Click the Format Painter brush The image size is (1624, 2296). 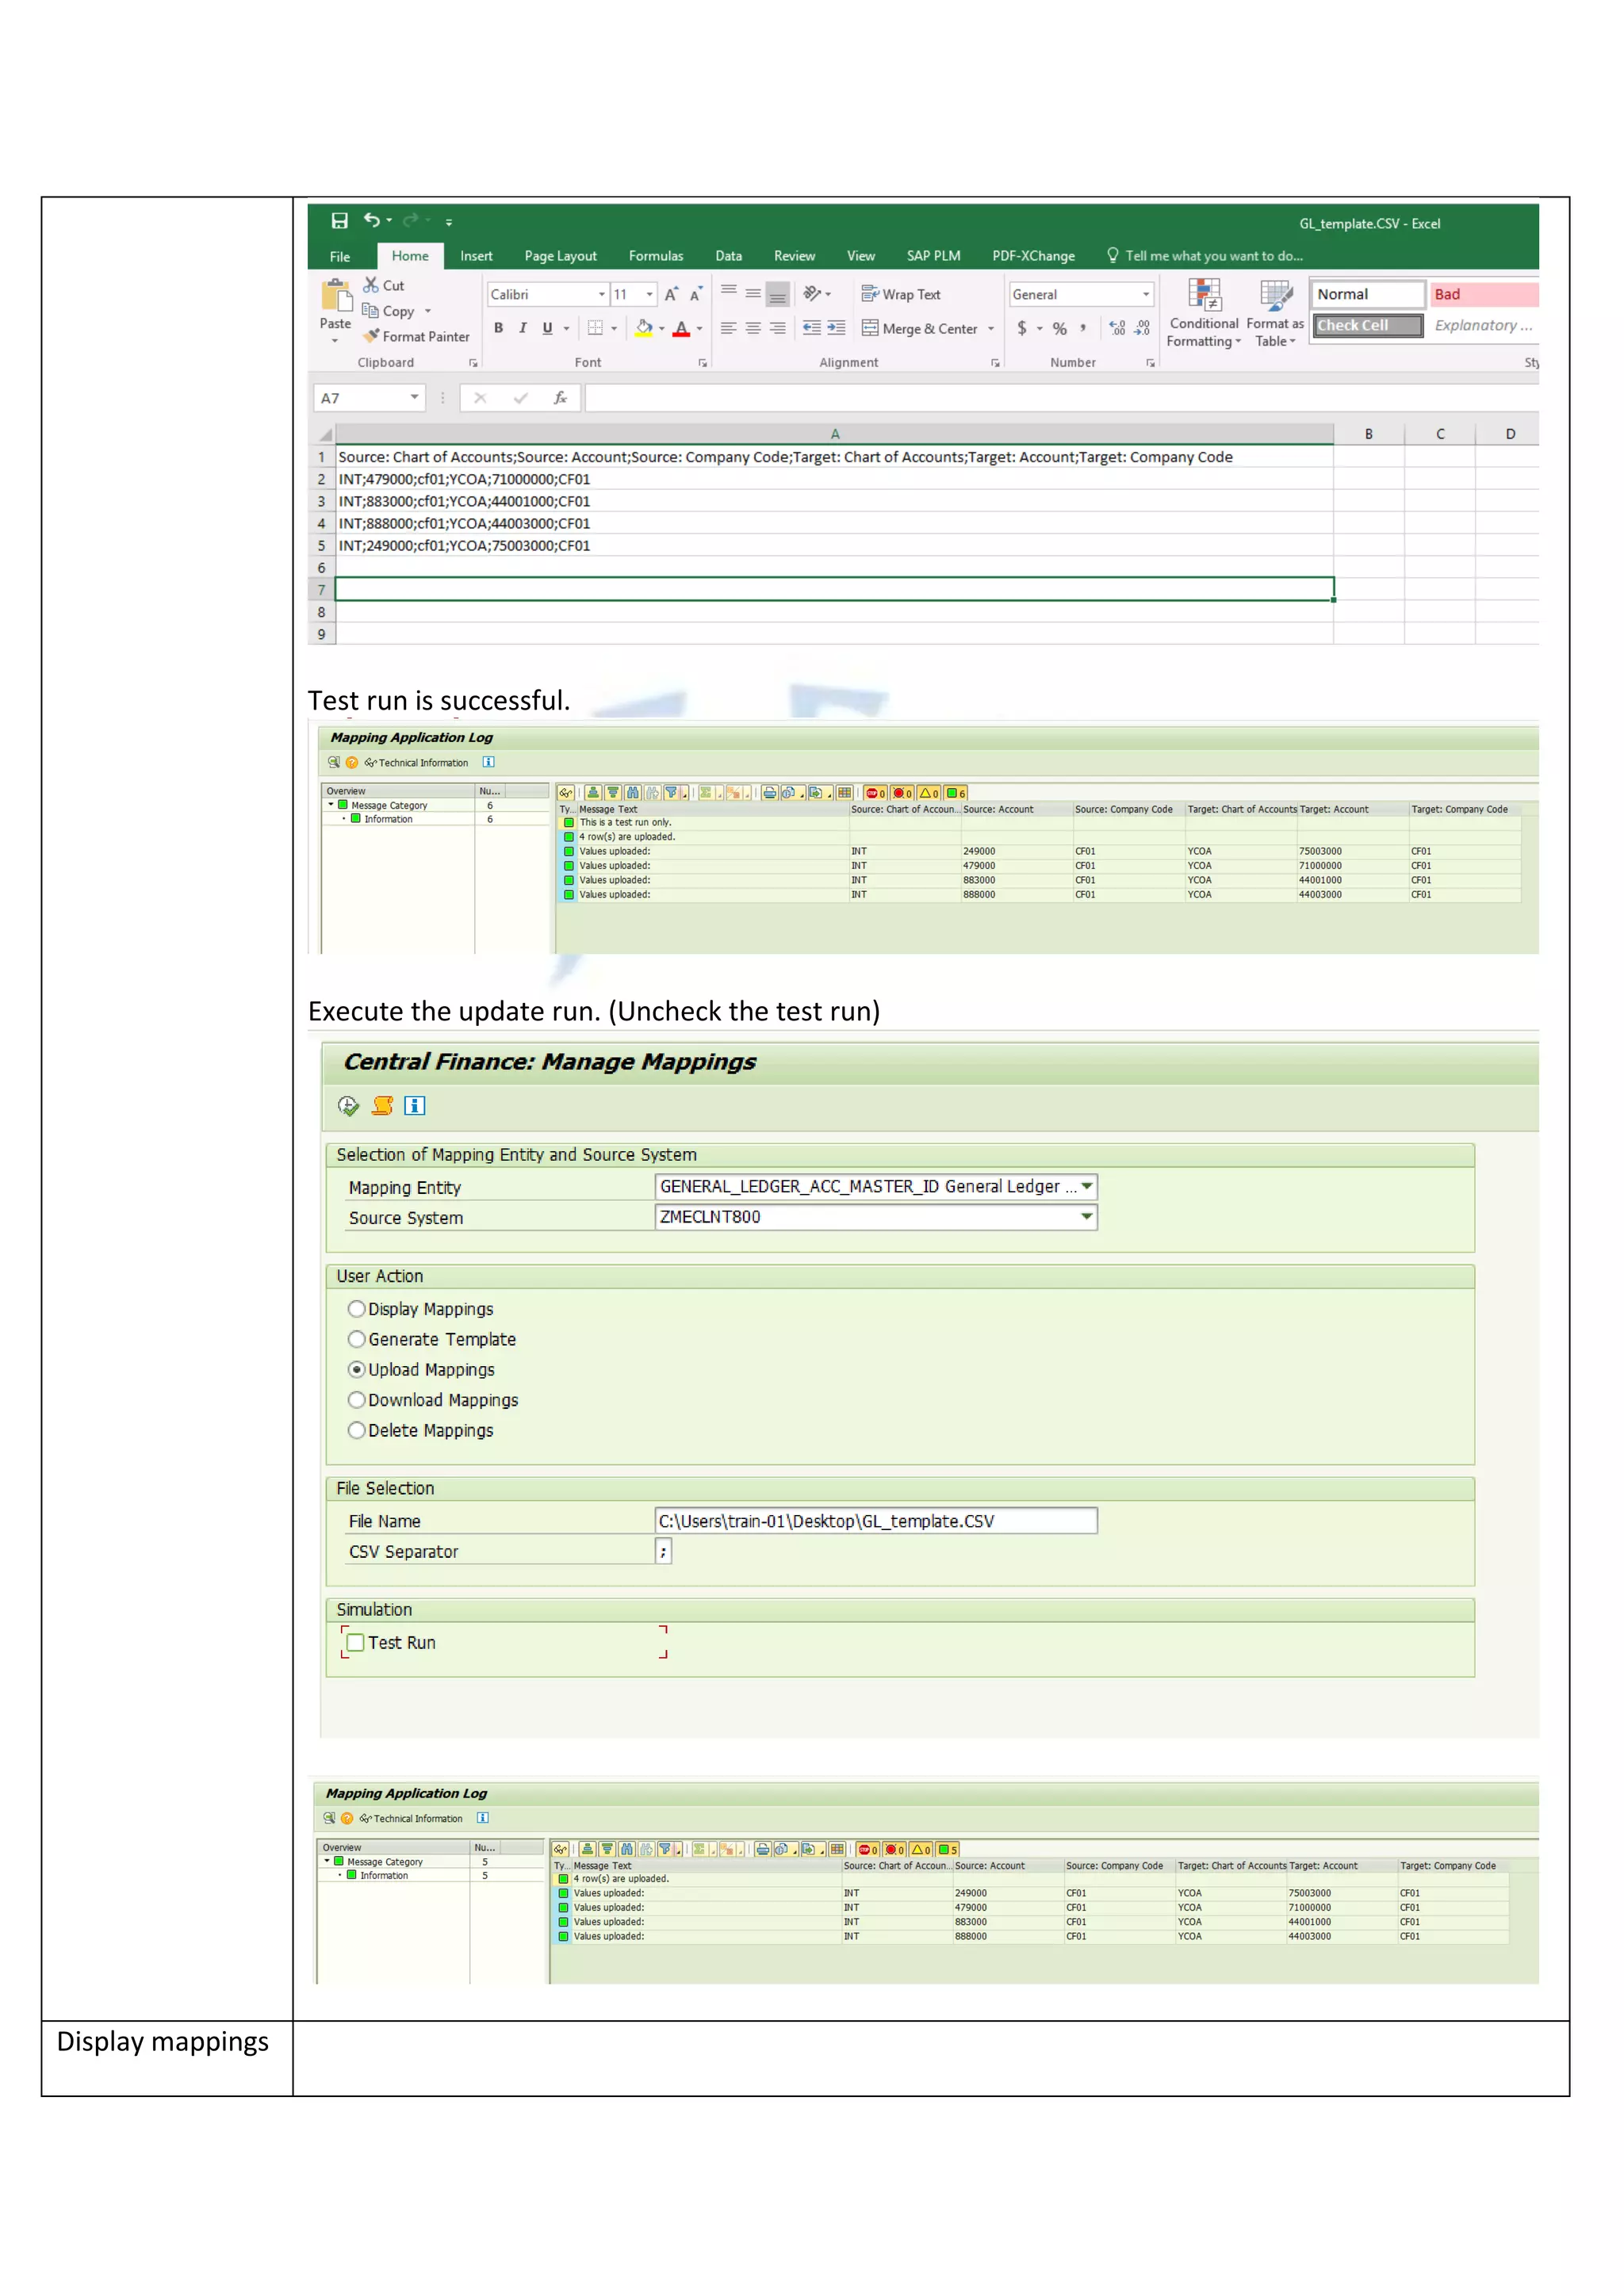[x=372, y=336]
